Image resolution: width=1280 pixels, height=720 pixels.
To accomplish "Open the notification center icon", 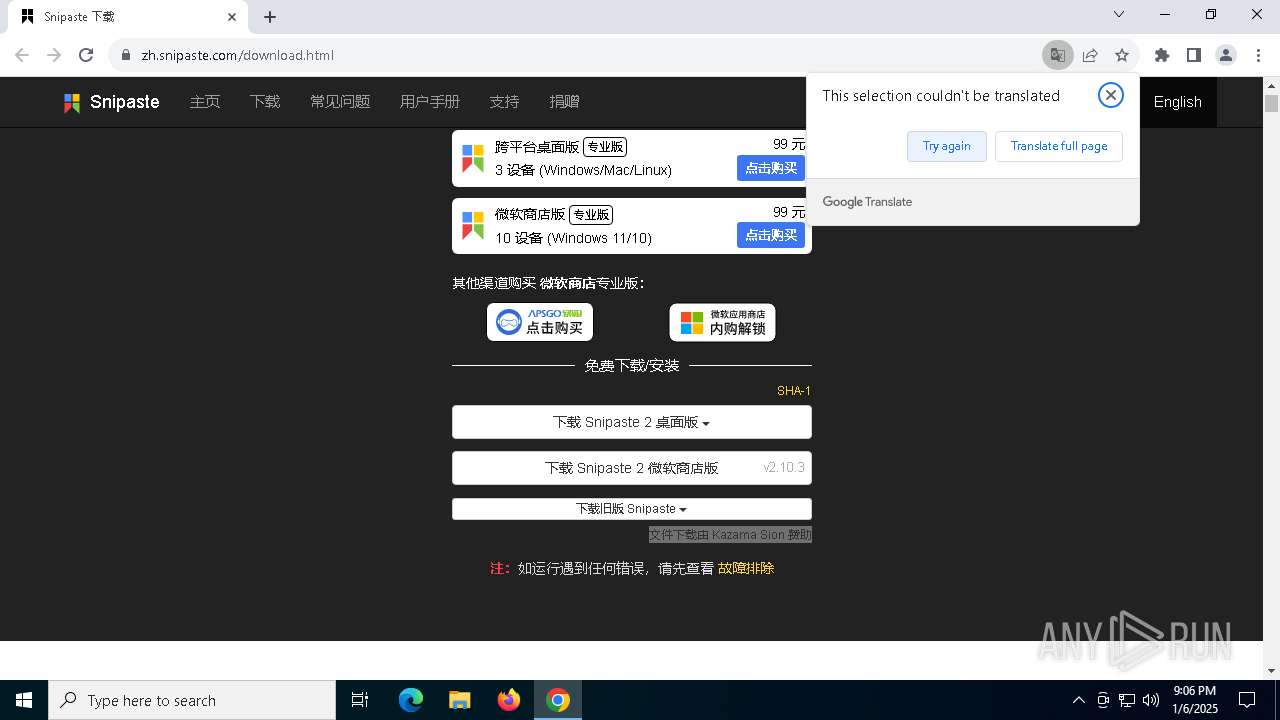I will 1247,700.
